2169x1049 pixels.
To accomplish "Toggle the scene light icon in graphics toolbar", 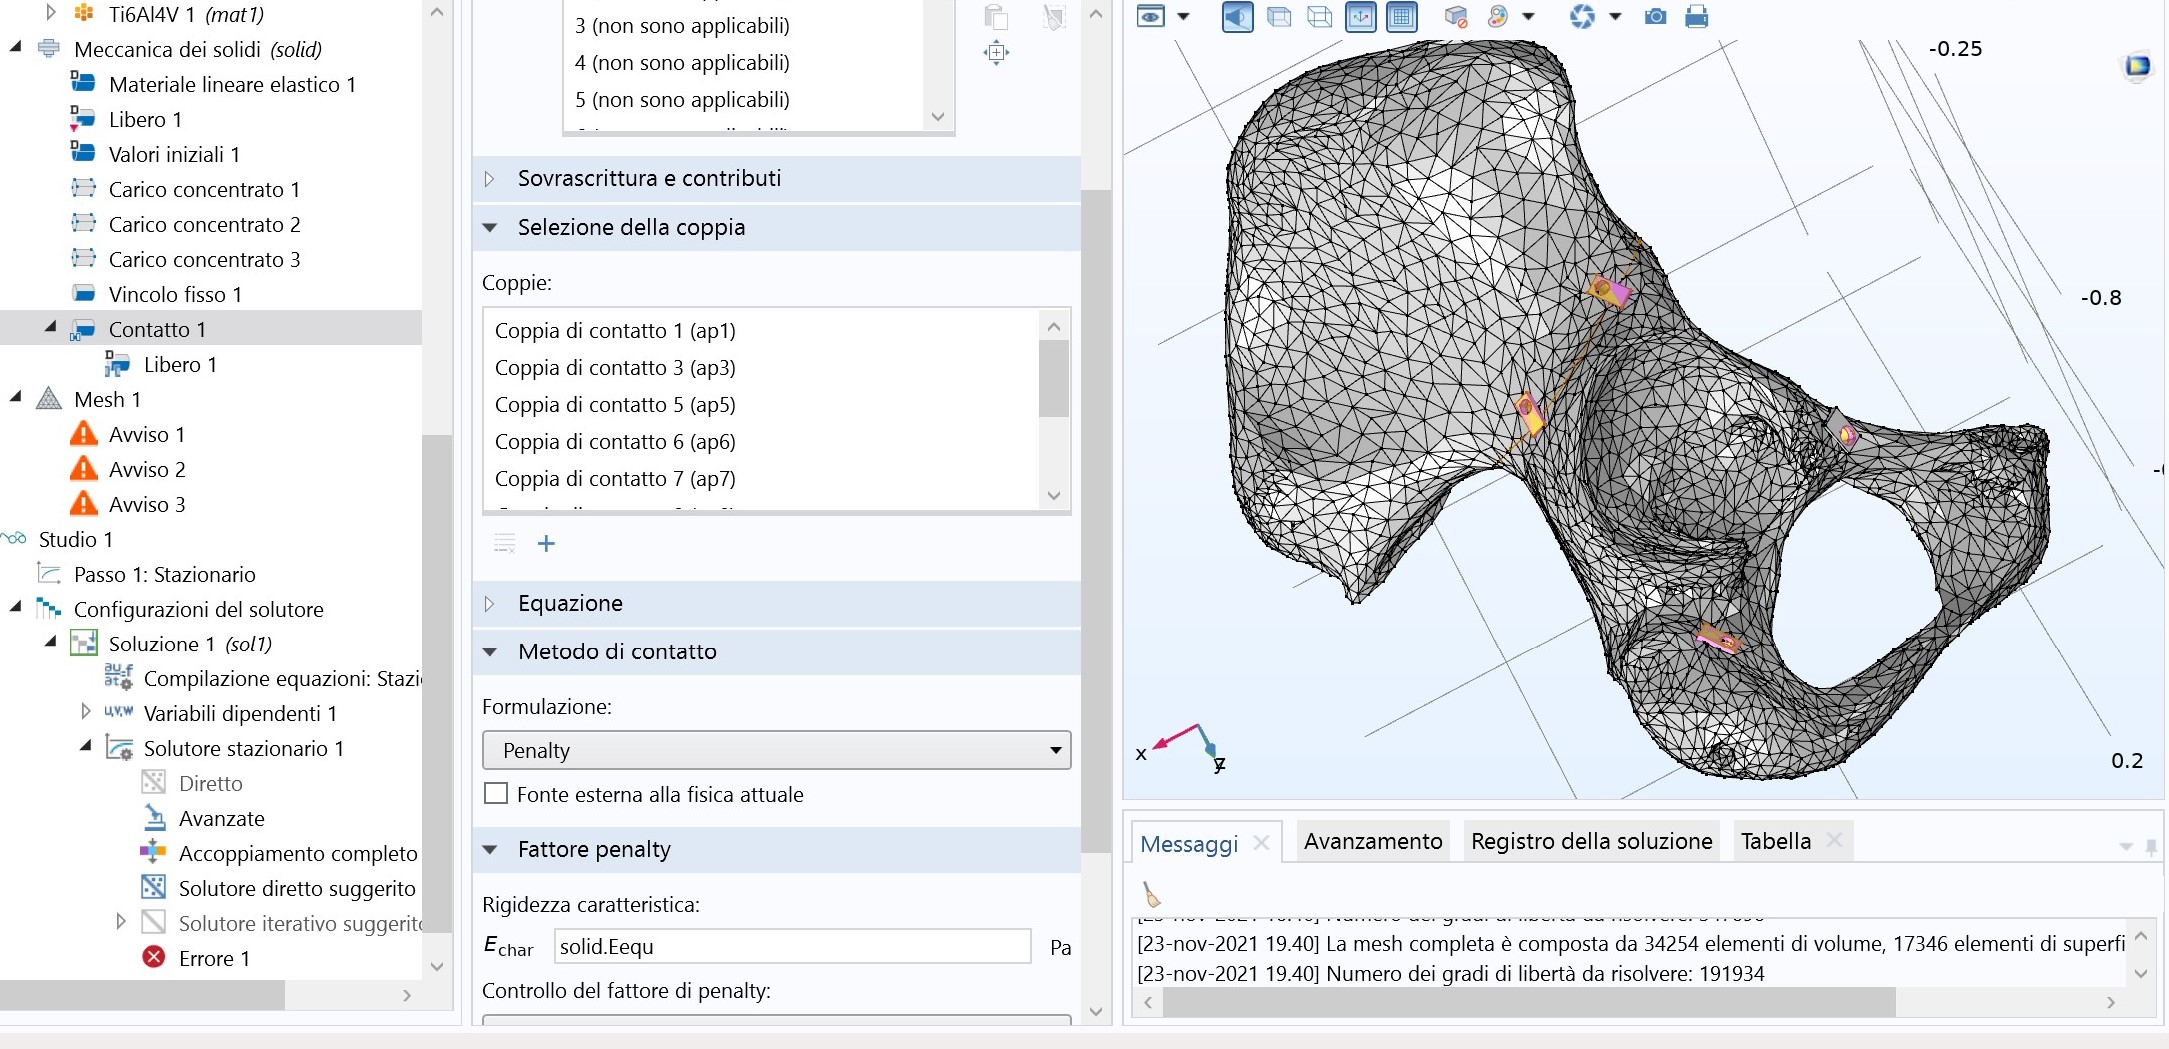I will click(x=1237, y=17).
